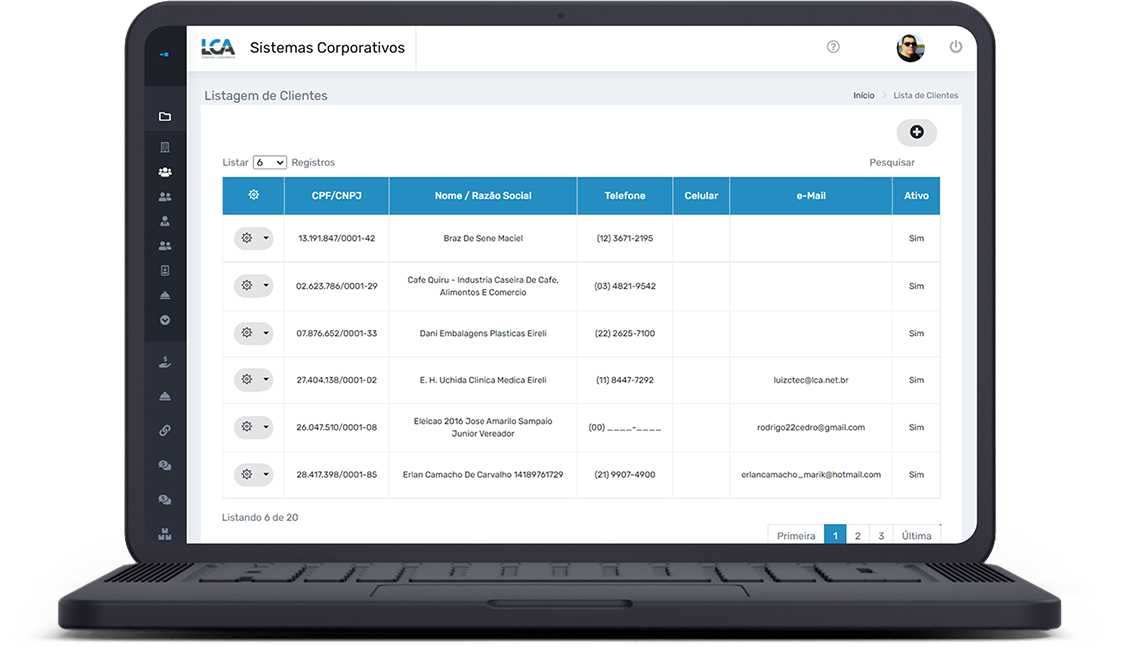Open the user profile avatar
1123x647 pixels.
pos(910,47)
